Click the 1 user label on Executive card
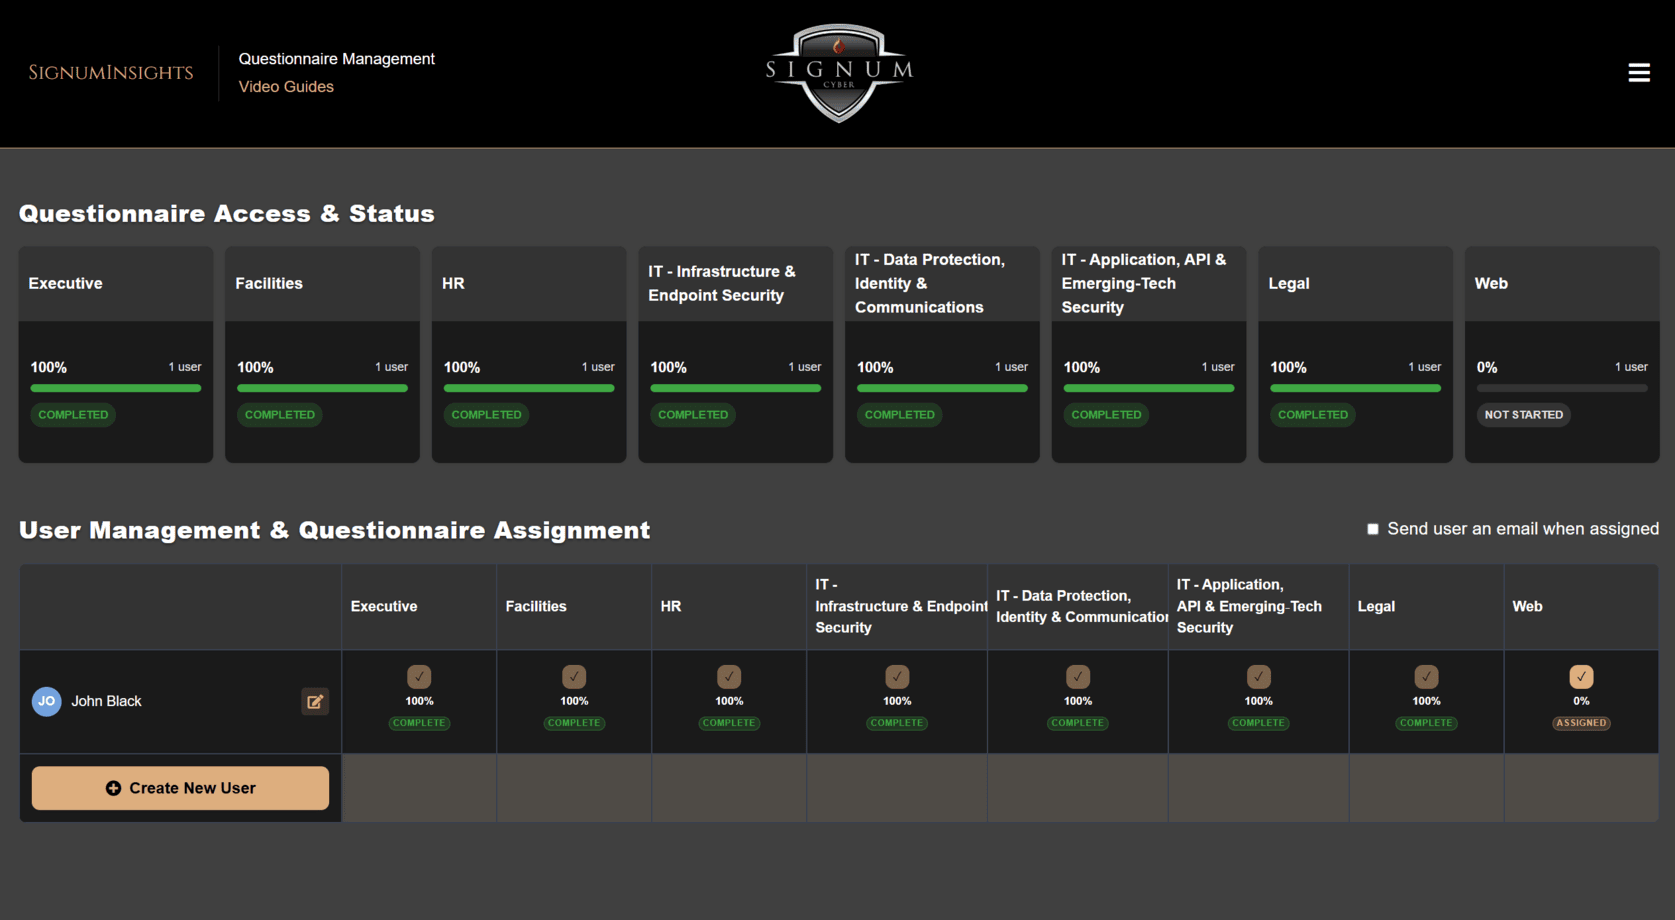 [185, 367]
